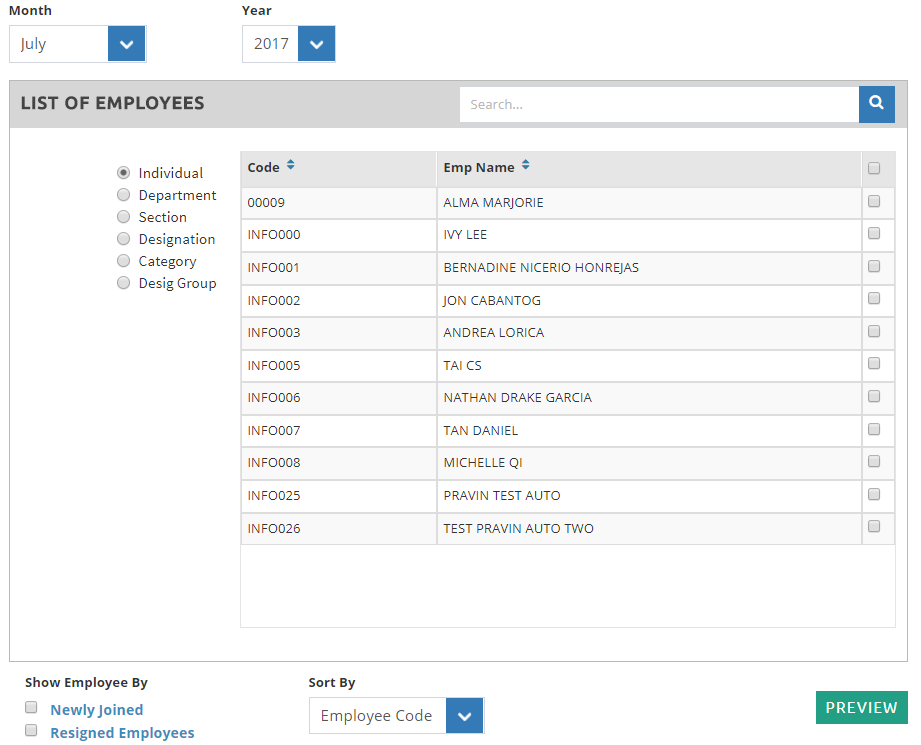
Task: Click the magnifier search icon button
Action: pos(876,104)
